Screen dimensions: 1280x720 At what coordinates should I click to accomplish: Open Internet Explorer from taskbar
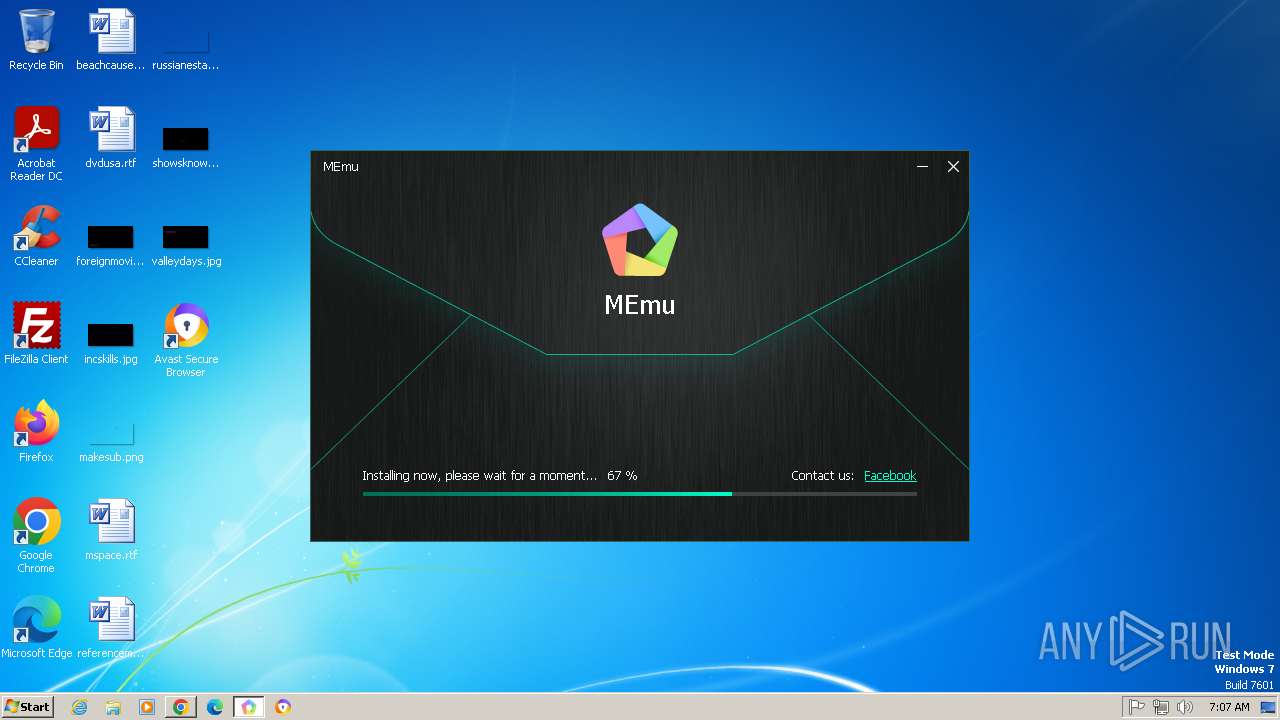[x=79, y=707]
